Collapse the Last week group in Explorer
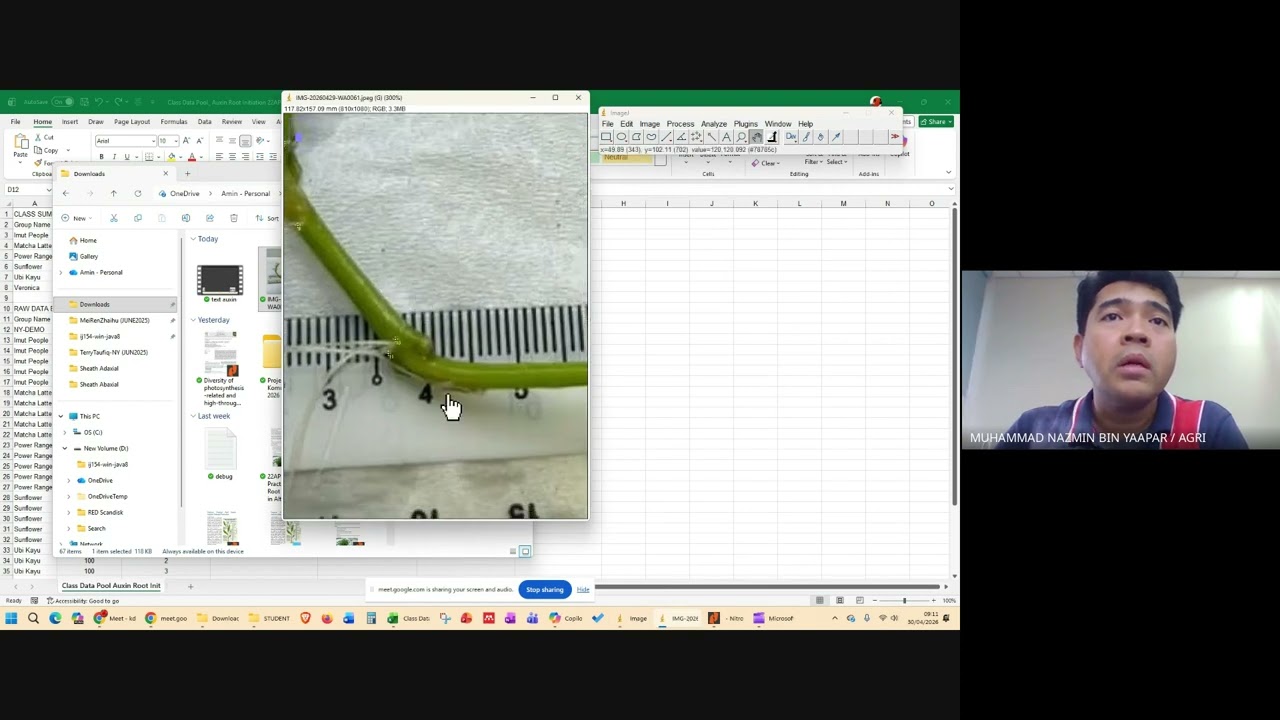The width and height of the screenshot is (1280, 720). click(193, 416)
